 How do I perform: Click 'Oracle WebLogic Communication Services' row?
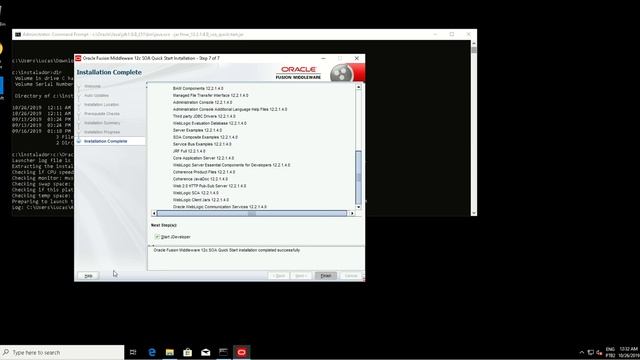tap(220, 207)
